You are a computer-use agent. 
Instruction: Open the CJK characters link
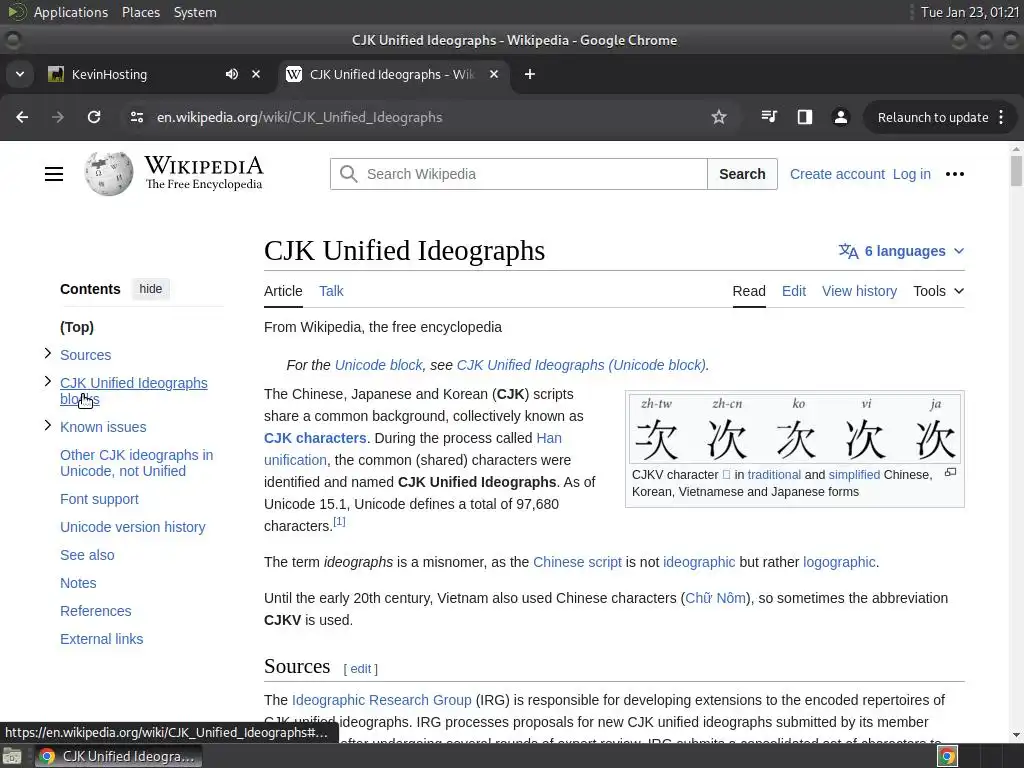click(x=315, y=438)
